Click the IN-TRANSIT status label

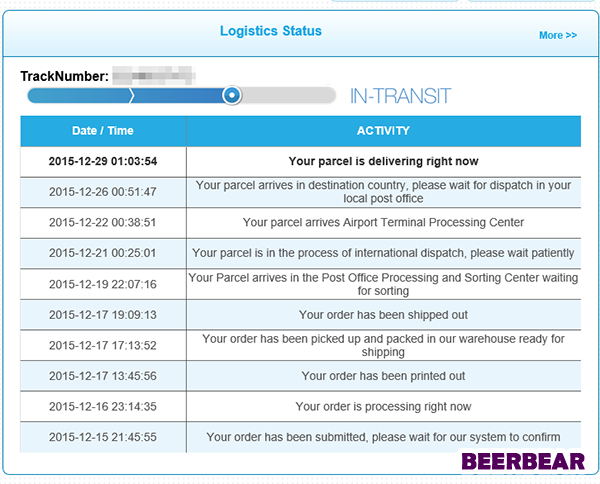(x=400, y=96)
